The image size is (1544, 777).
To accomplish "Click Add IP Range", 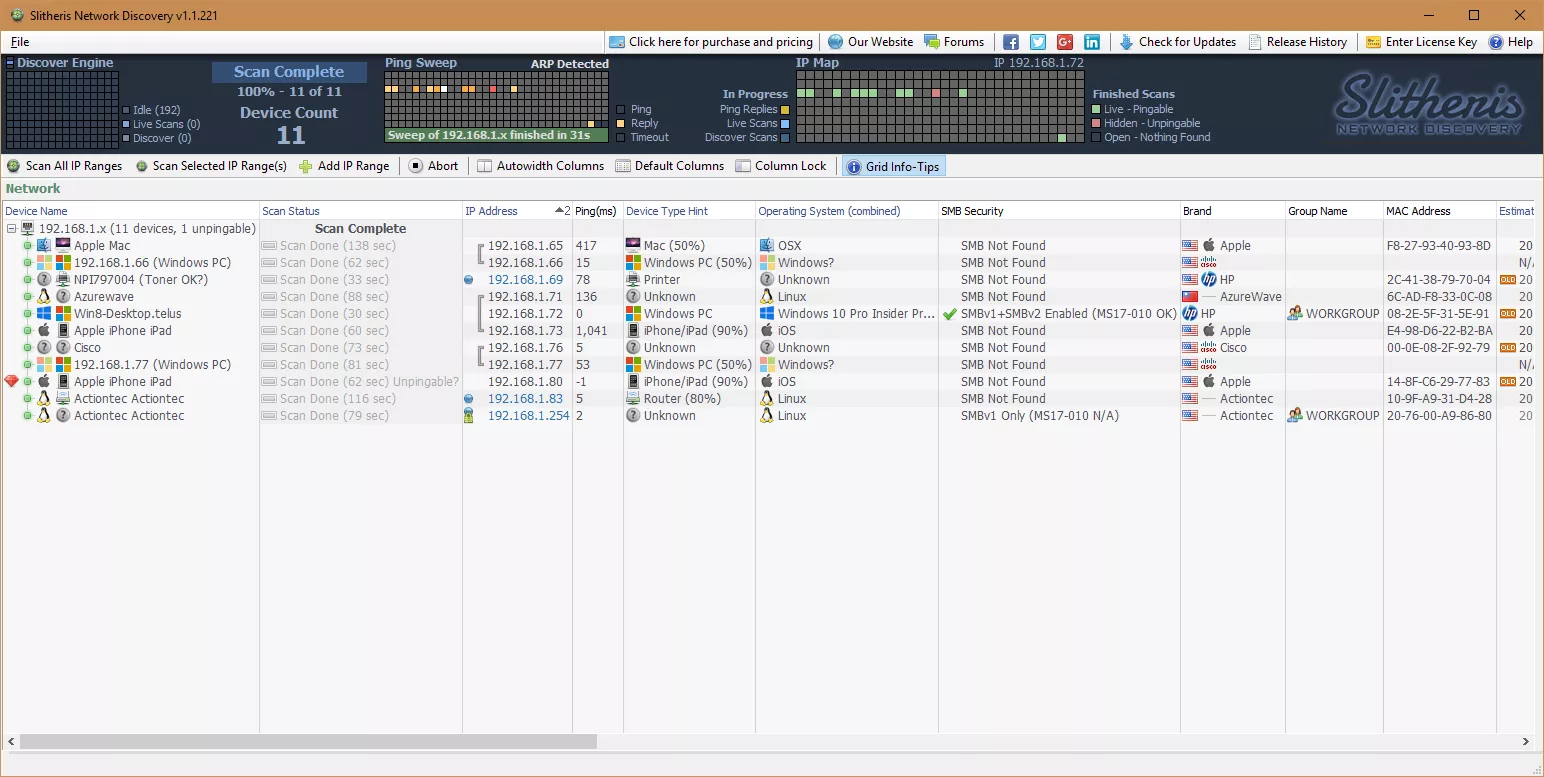I will point(344,166).
